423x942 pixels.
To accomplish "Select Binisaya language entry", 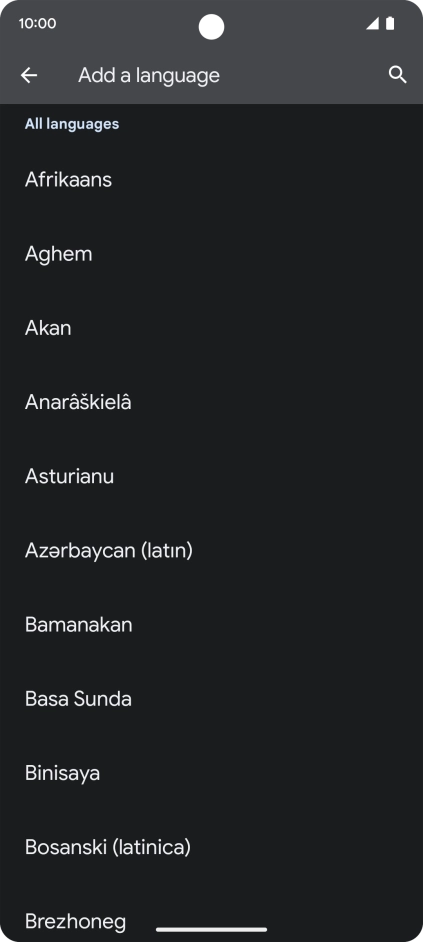I will pos(212,773).
